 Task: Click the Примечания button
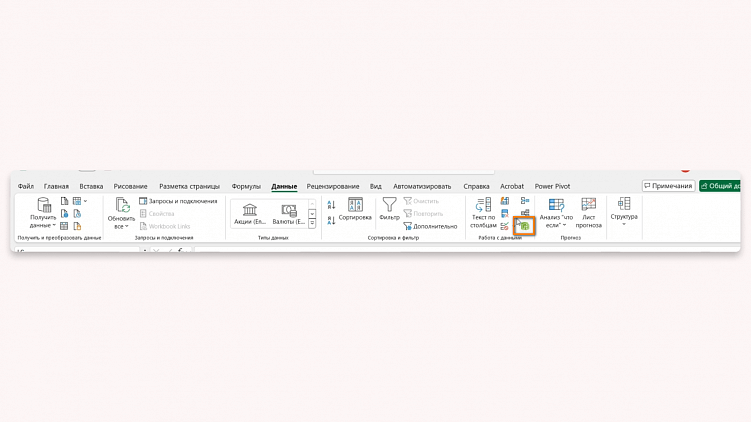pos(668,186)
